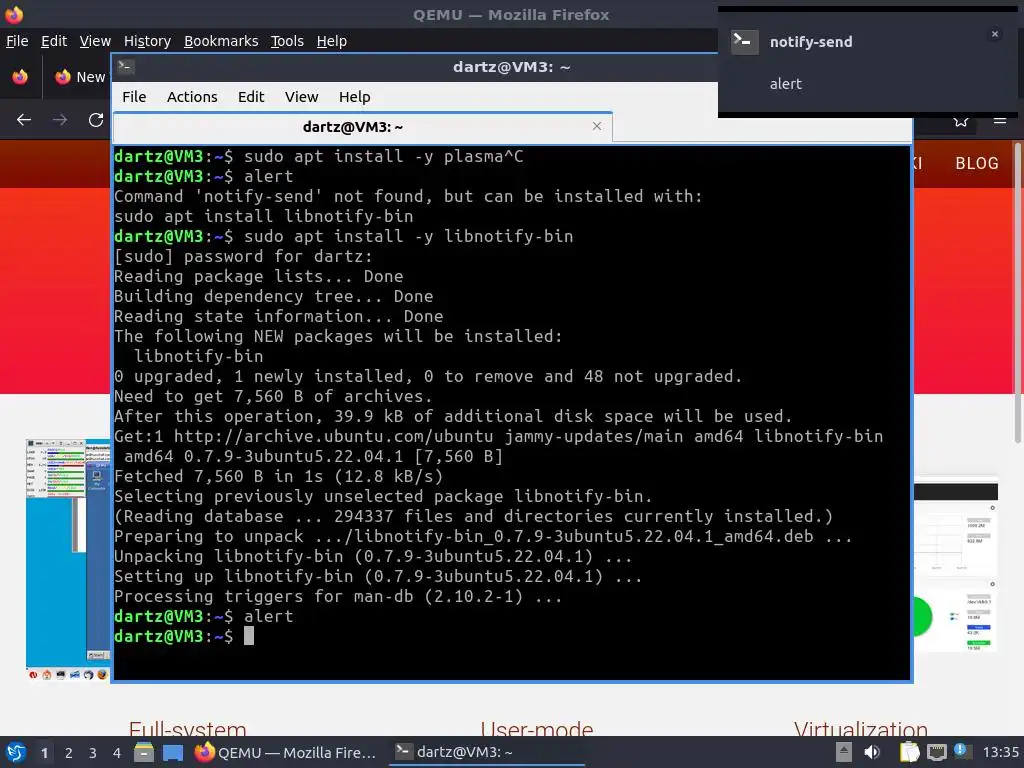
Task: Select the New tab in Firefox
Action: click(79, 76)
